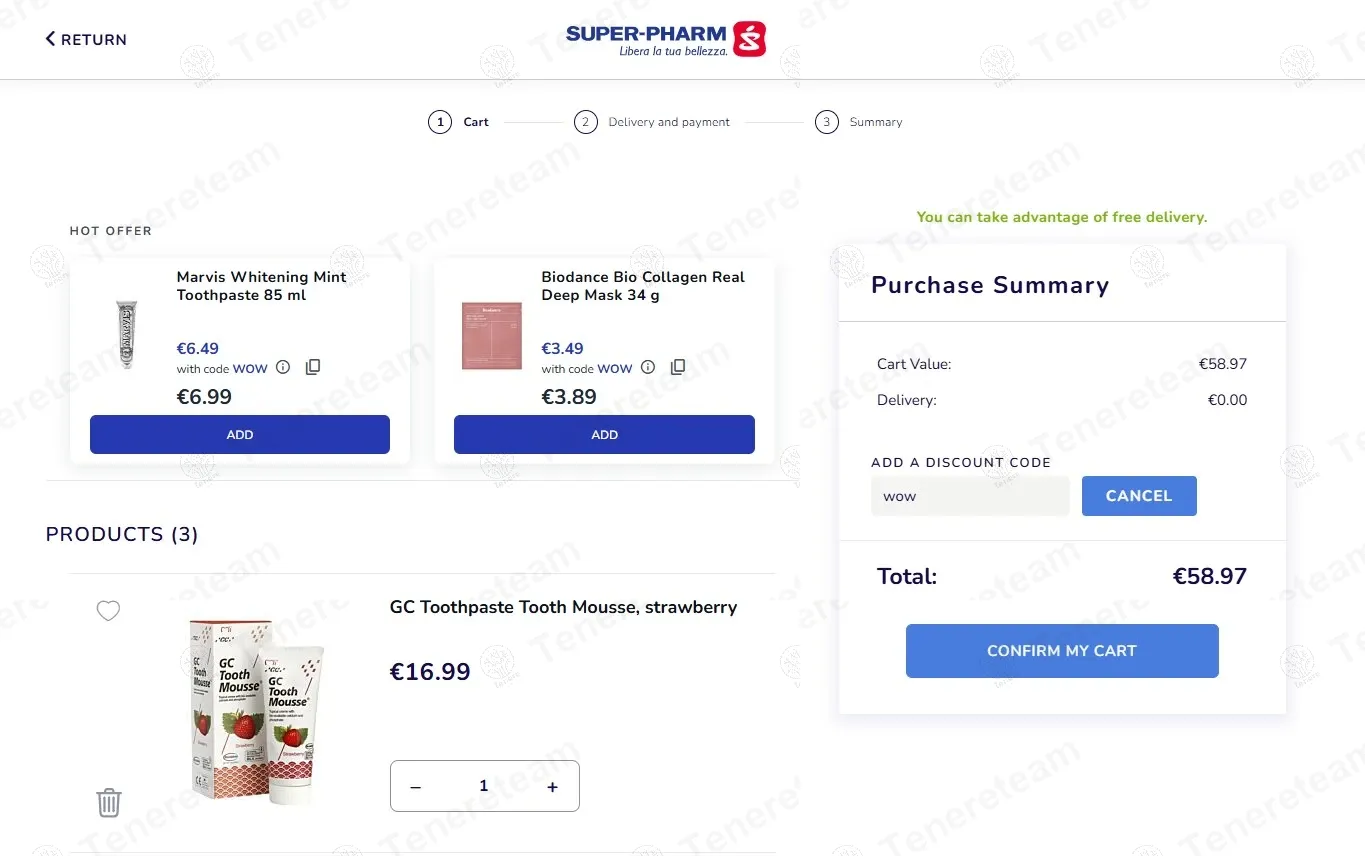The height and width of the screenshot is (856, 1365).
Task: Open info icon for Biodance mask code
Action: (648, 367)
